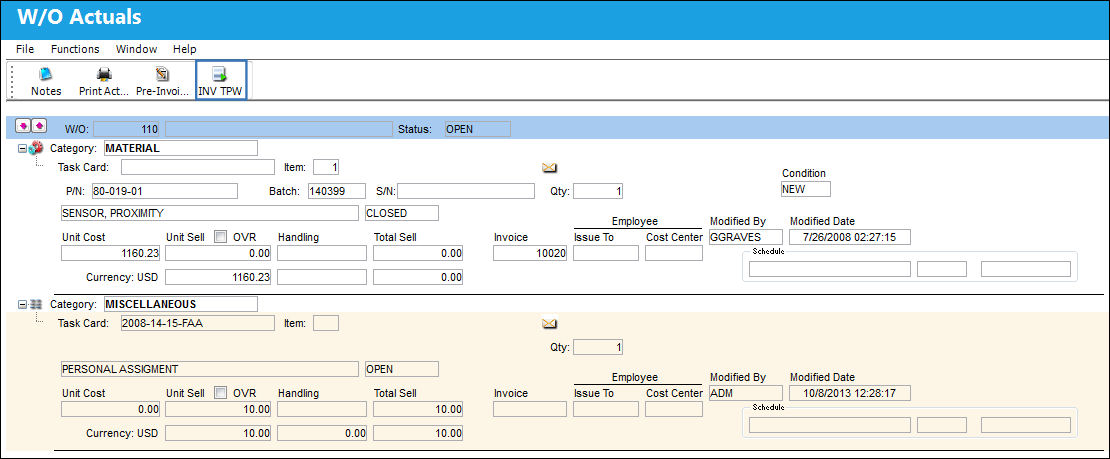This screenshot has width=1110, height=459.
Task: Click the Invoice field showing 10020
Action: point(530,253)
